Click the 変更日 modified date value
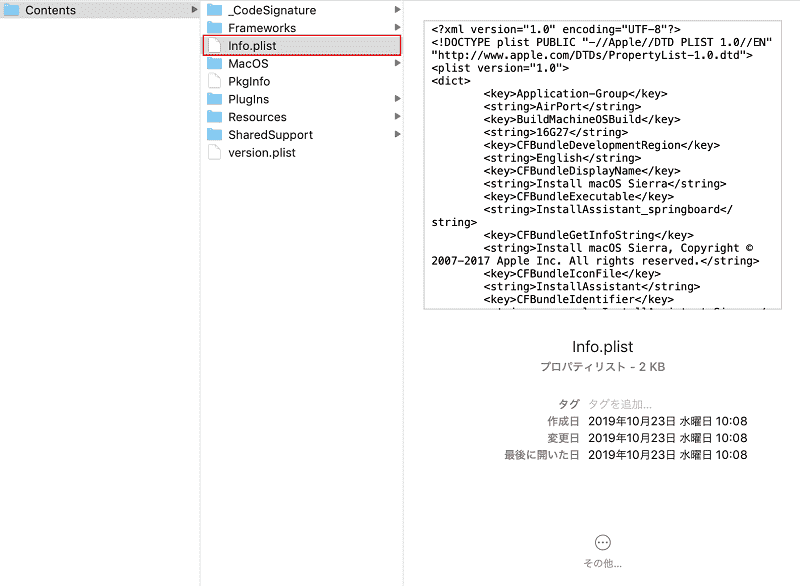The image size is (800, 586). [667, 438]
